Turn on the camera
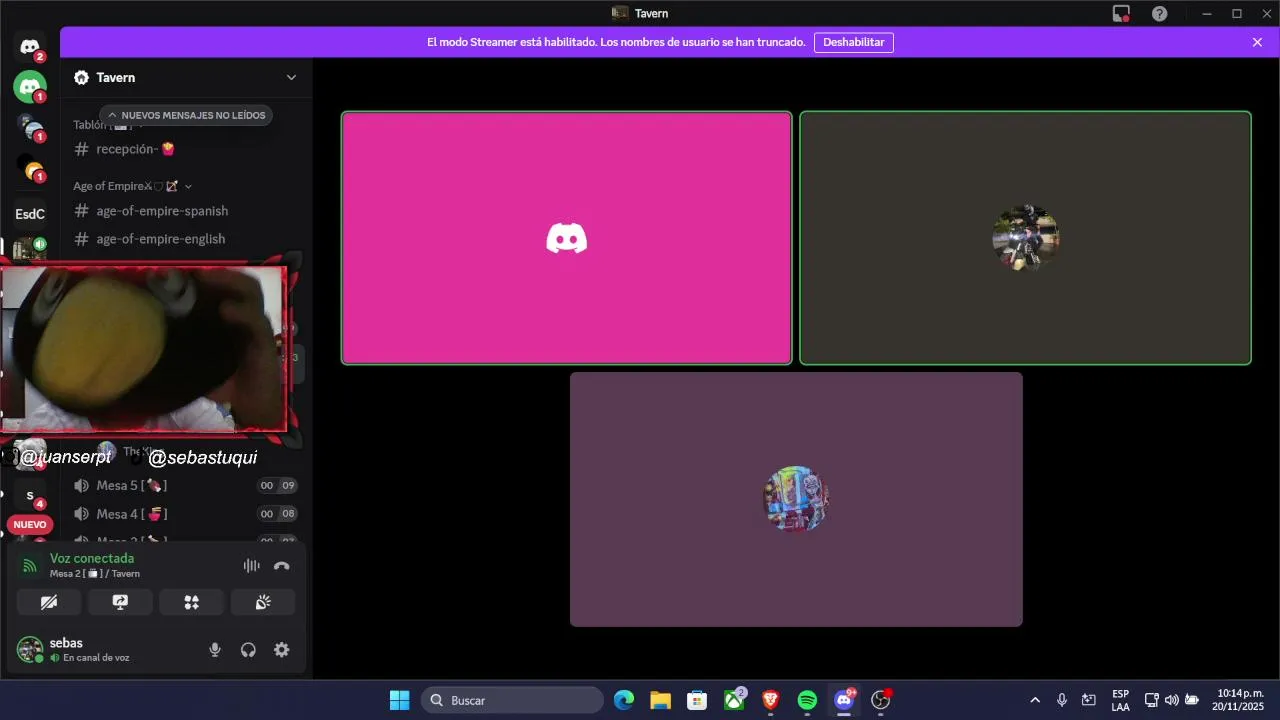The width and height of the screenshot is (1280, 720). (49, 602)
